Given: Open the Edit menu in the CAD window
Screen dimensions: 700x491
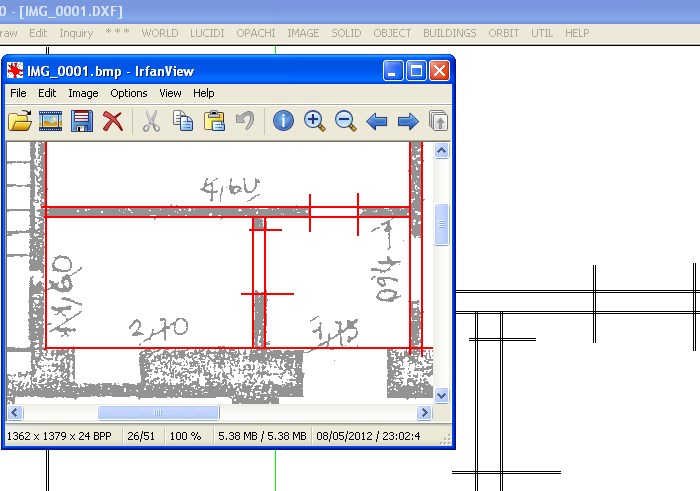Looking at the screenshot, I should pos(38,33).
